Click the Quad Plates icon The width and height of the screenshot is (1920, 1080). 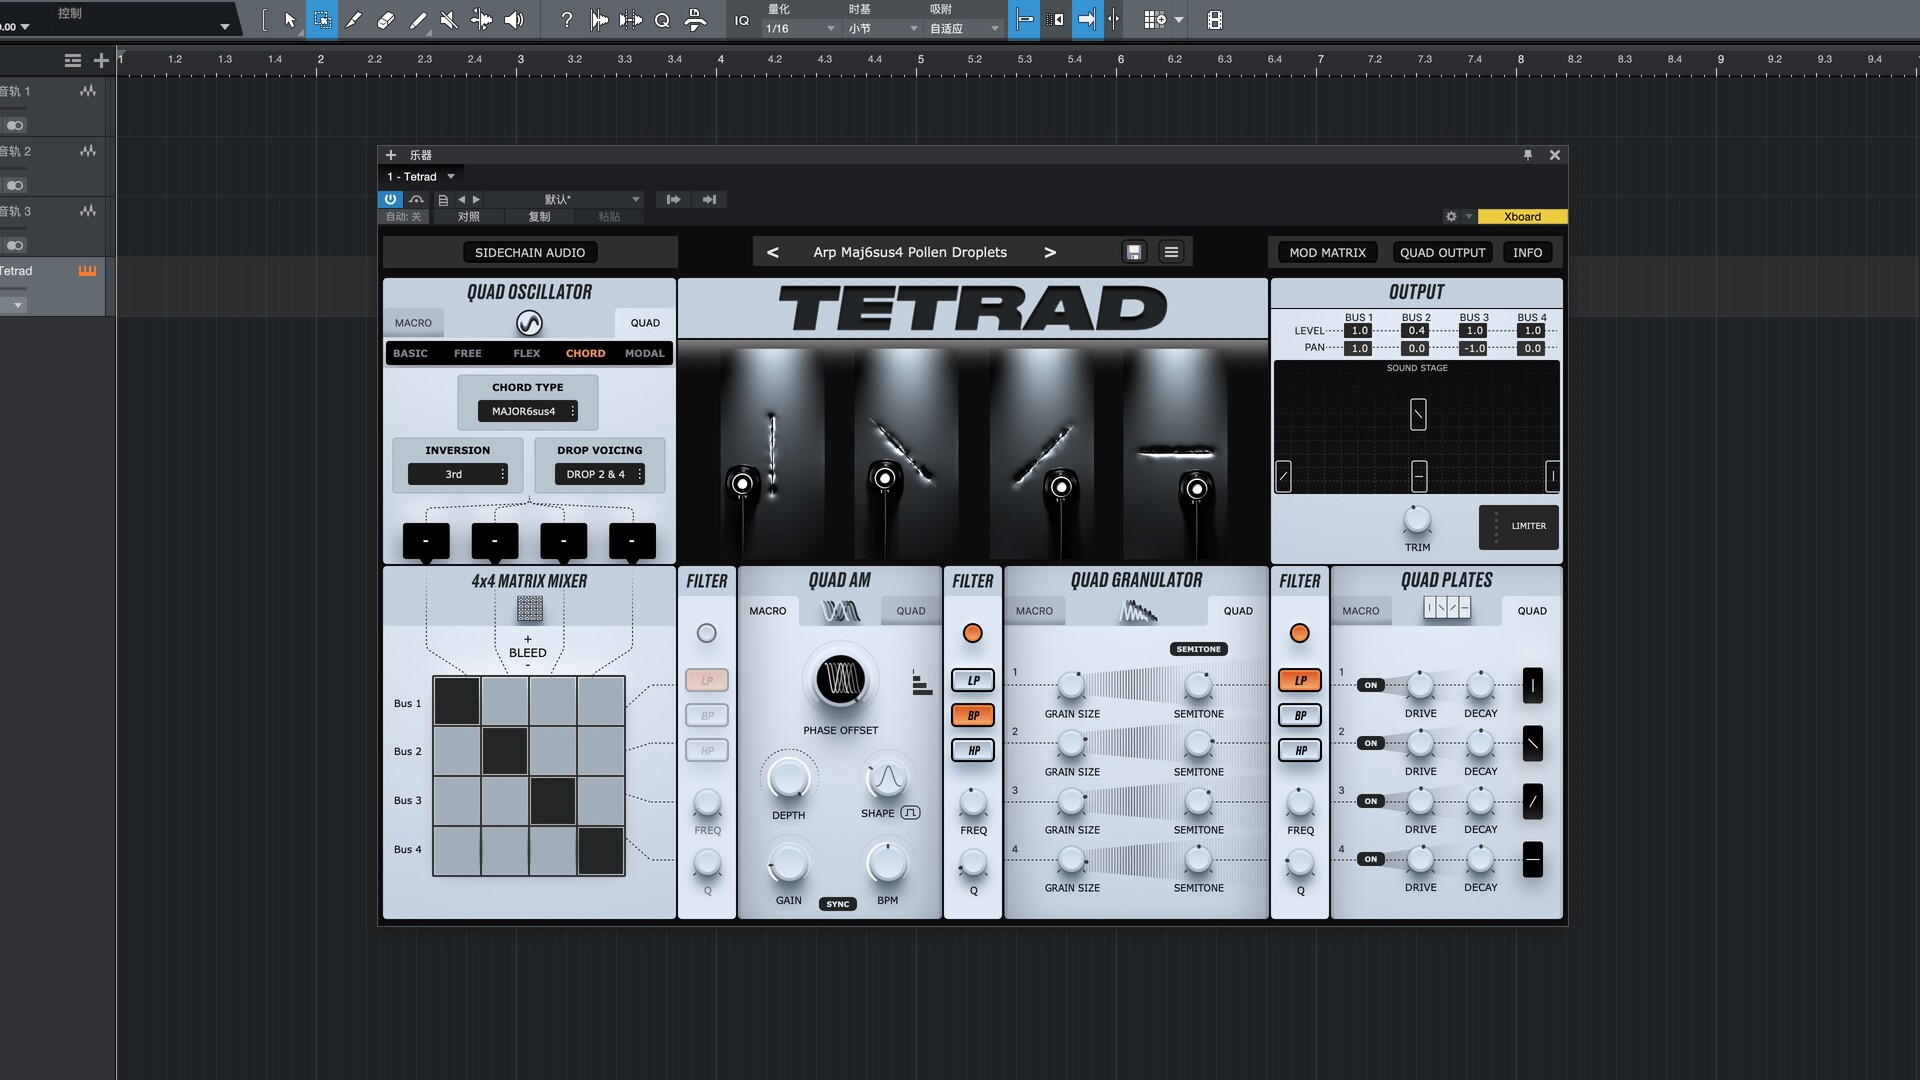1447,607
